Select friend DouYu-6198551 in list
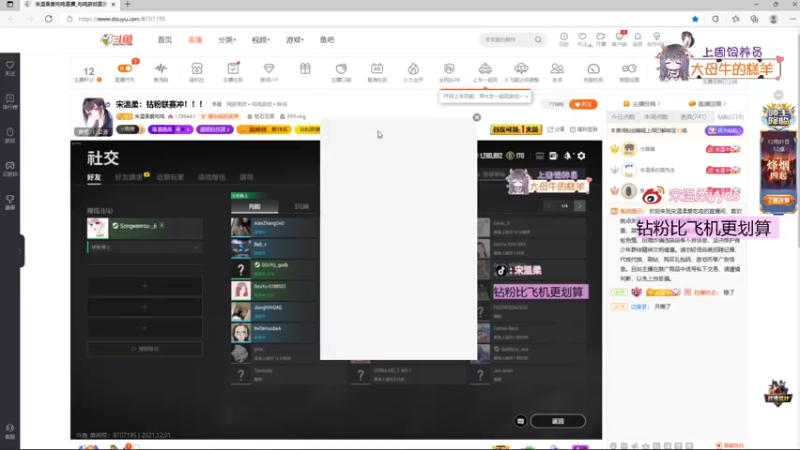 [275, 290]
